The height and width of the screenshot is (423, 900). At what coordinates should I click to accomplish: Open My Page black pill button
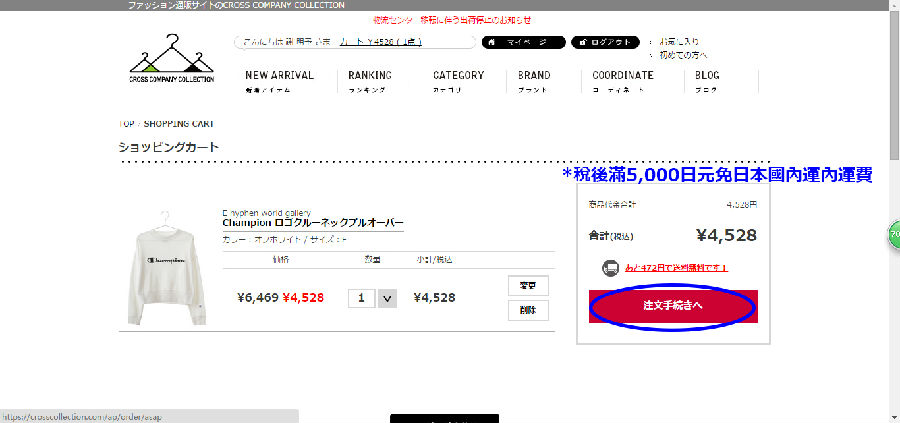point(523,42)
